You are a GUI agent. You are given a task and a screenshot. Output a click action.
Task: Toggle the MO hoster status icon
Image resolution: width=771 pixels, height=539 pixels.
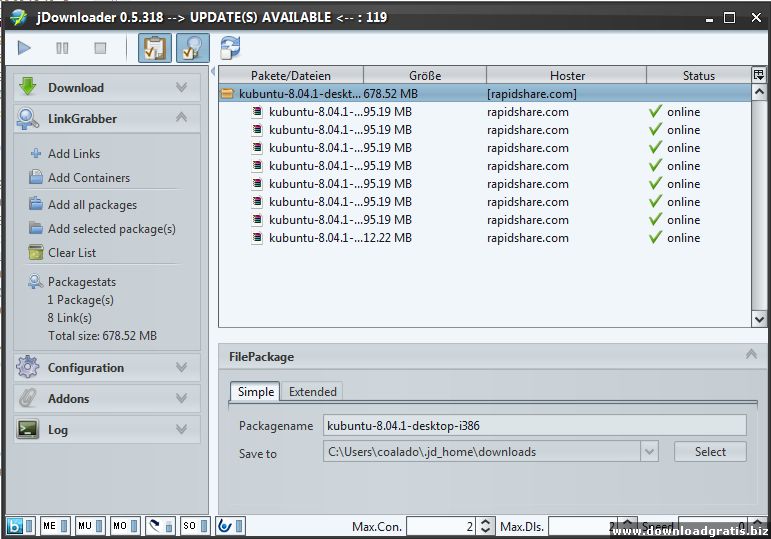(125, 526)
